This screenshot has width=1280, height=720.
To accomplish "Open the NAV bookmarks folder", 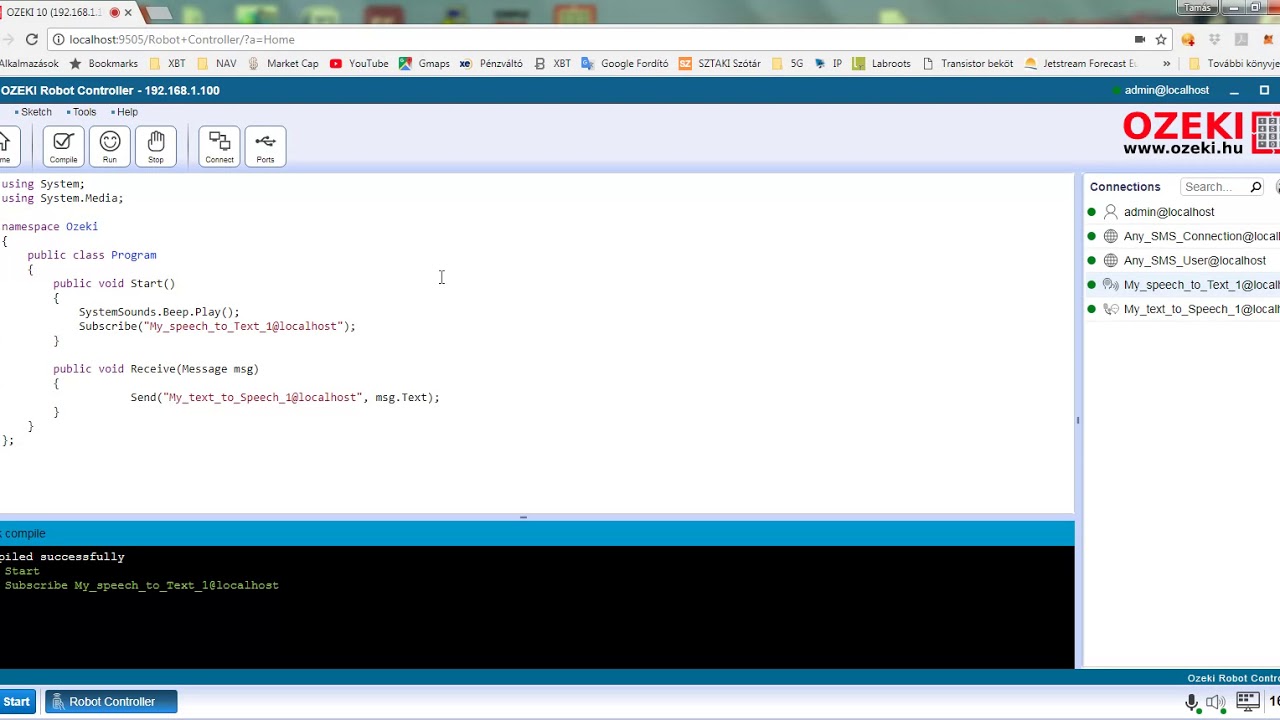I will [x=216, y=63].
